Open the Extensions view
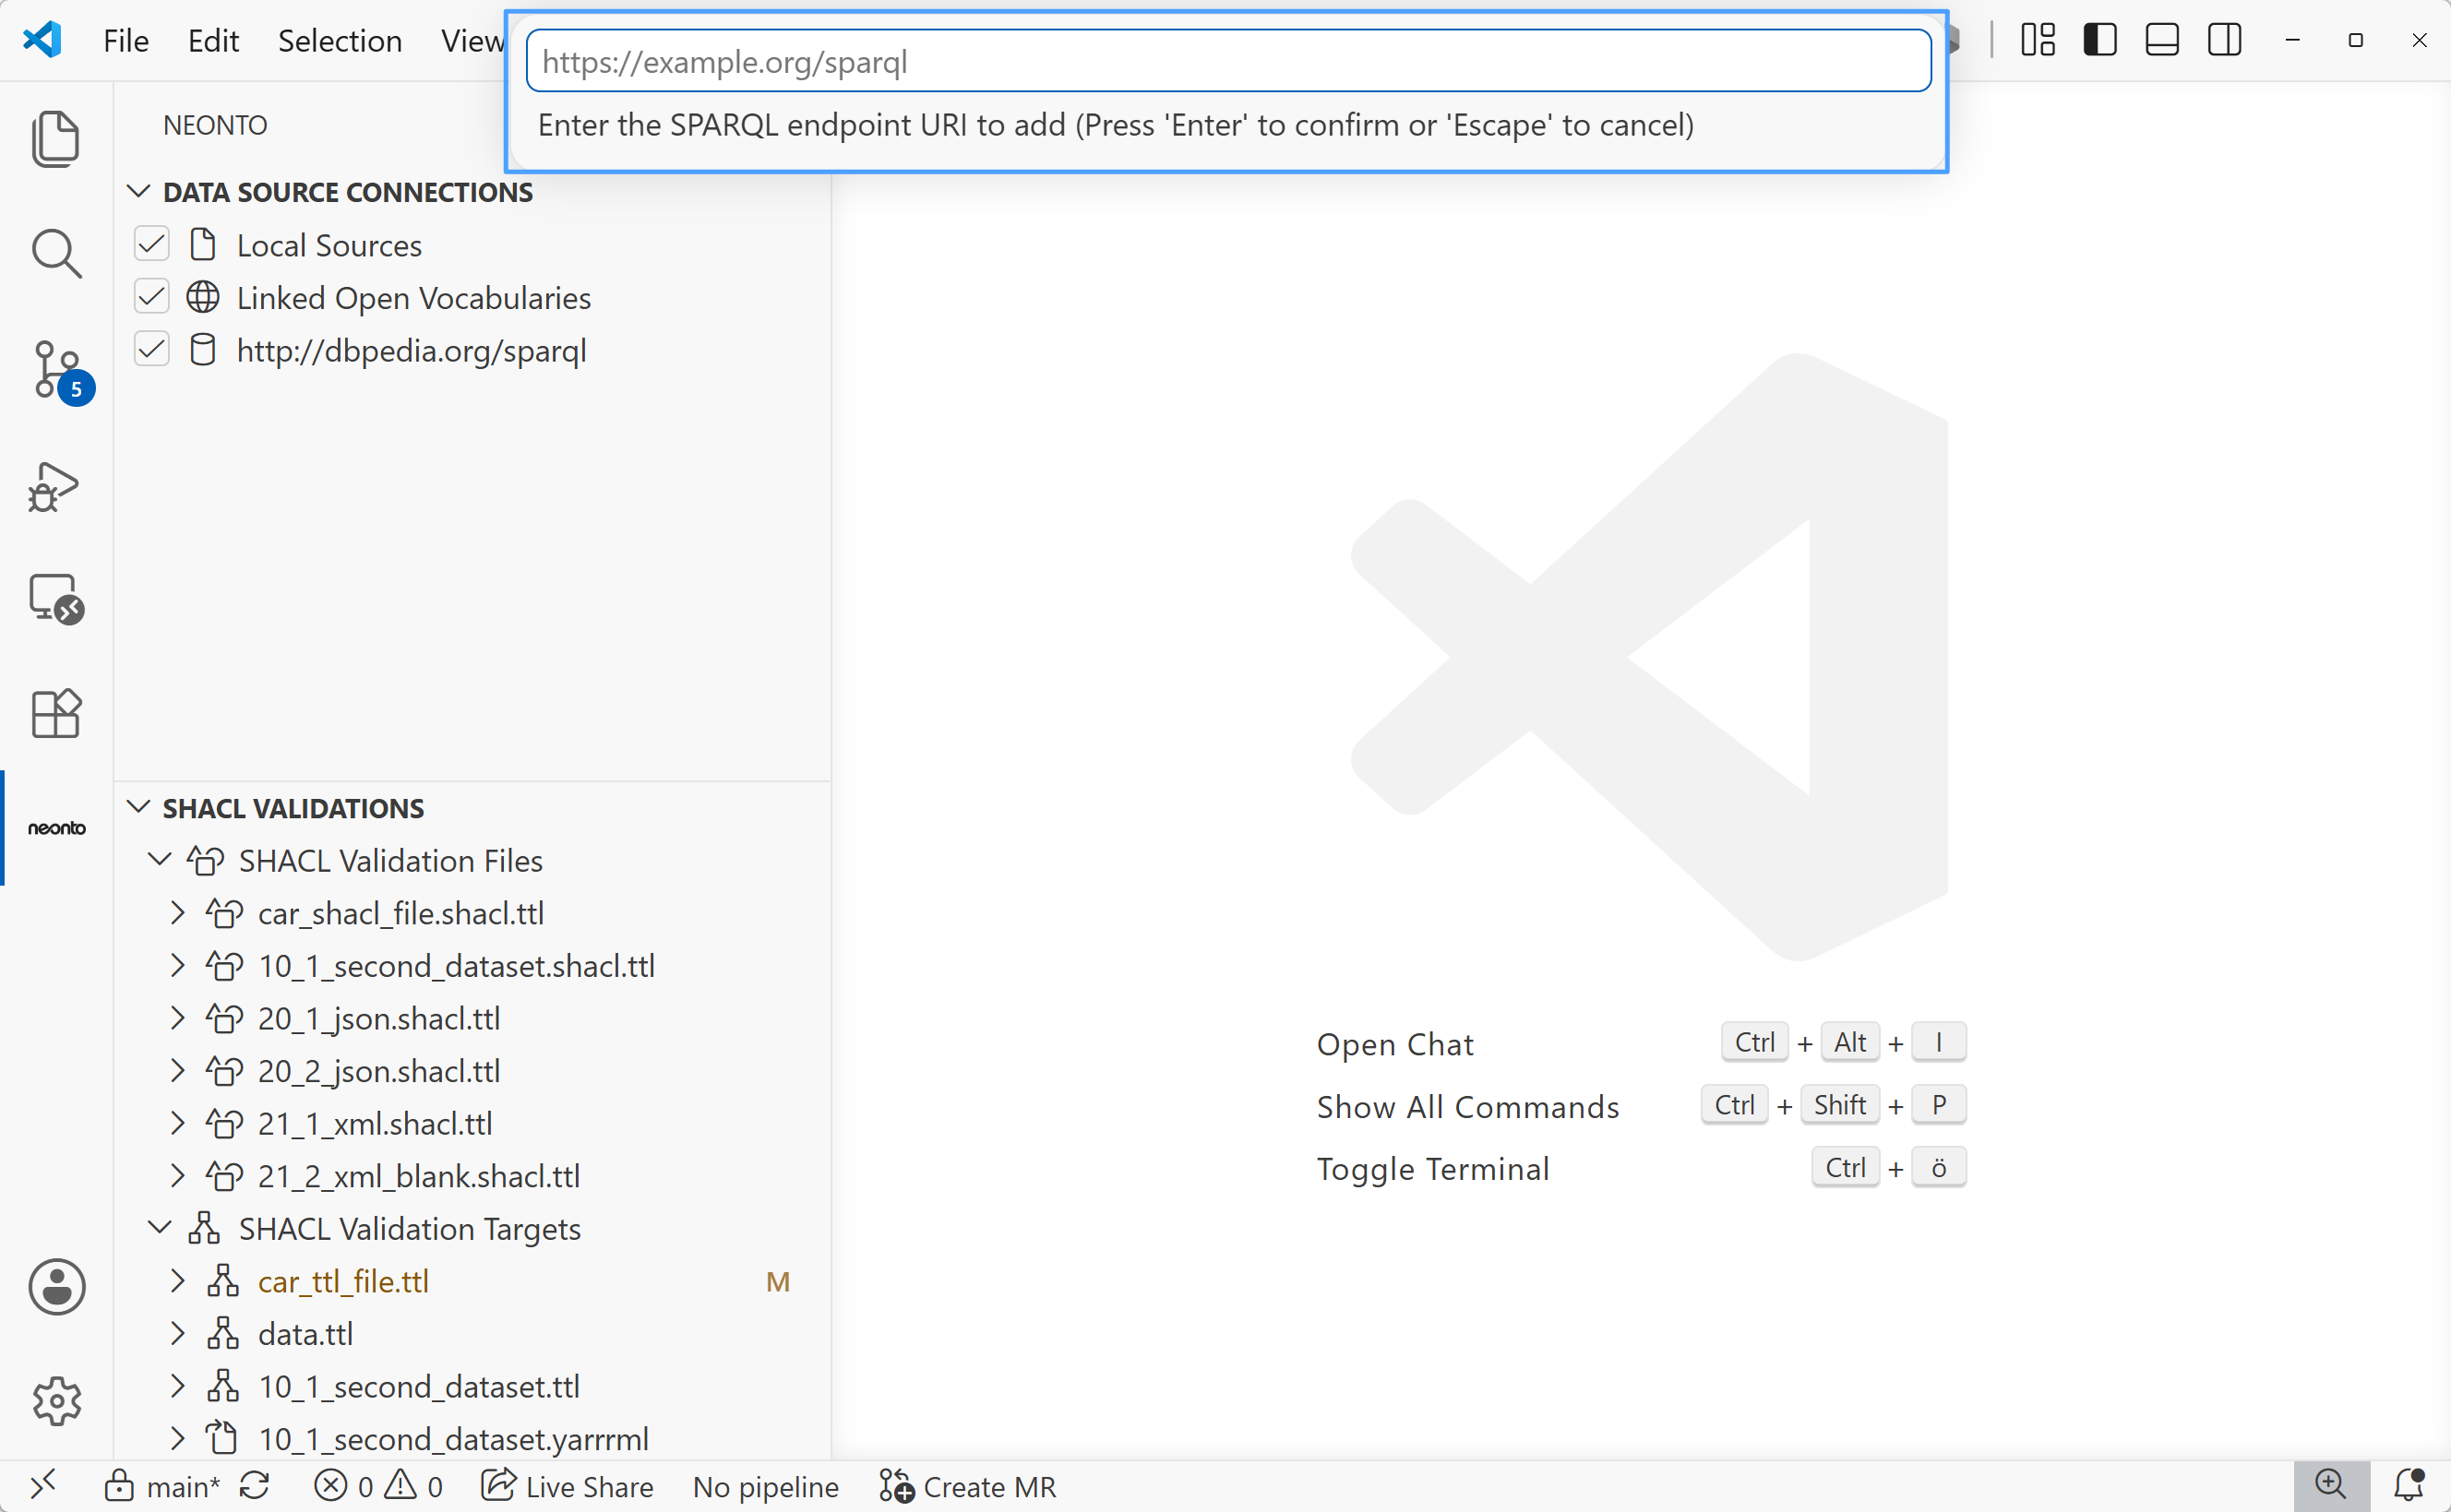2451x1512 pixels. point(56,714)
